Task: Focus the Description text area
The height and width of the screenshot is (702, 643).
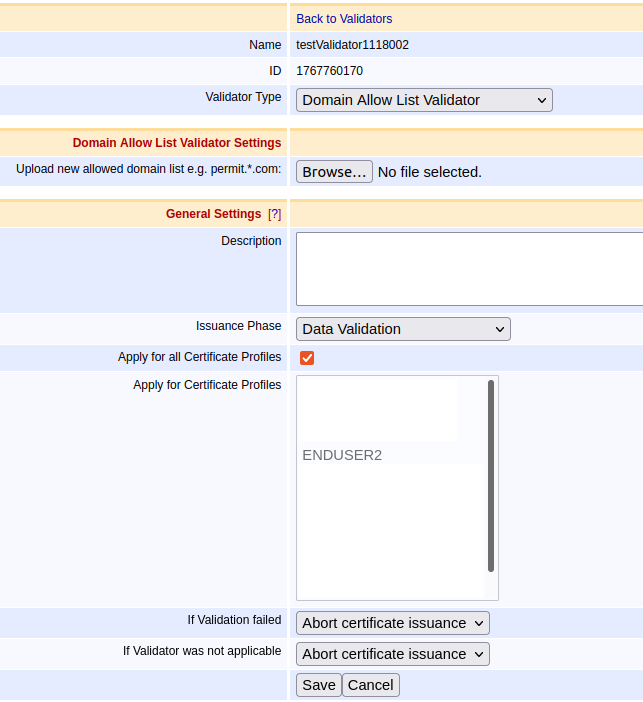Action: [468, 268]
